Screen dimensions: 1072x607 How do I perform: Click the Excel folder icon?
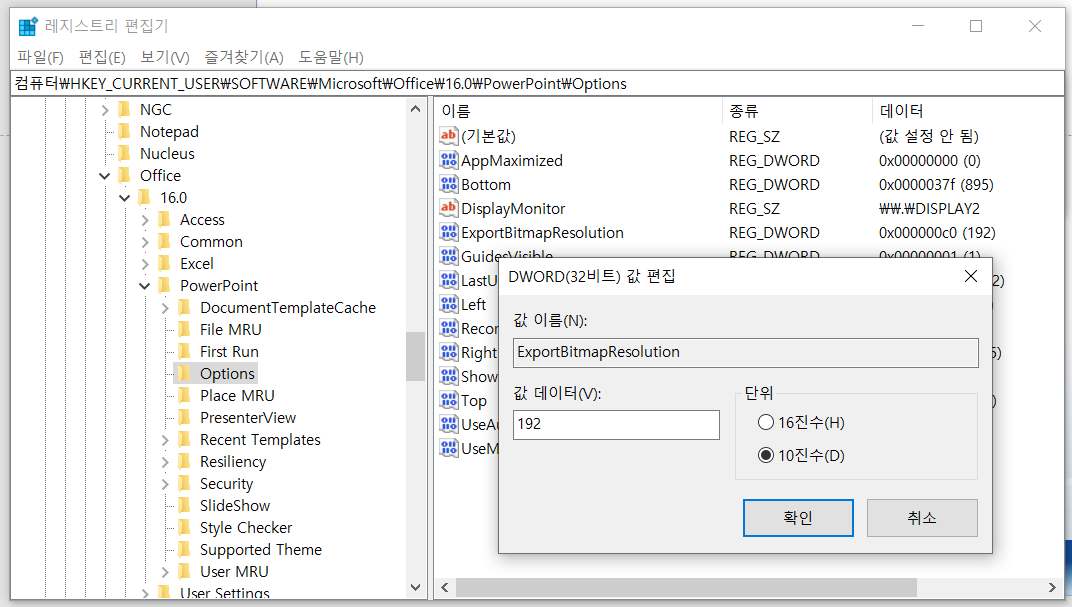click(164, 263)
